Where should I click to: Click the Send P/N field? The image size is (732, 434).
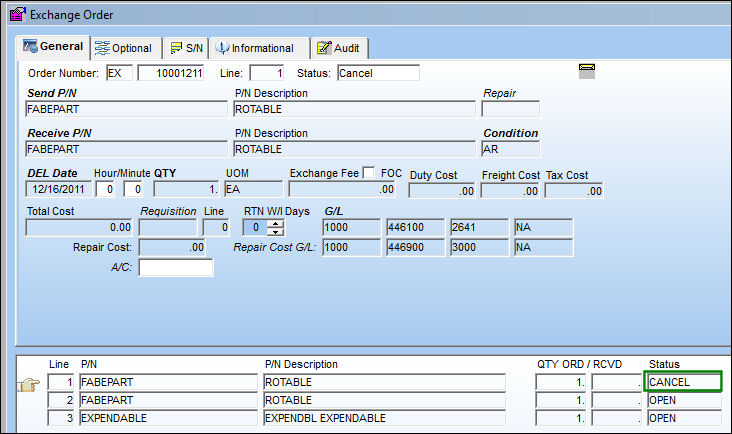click(x=127, y=109)
